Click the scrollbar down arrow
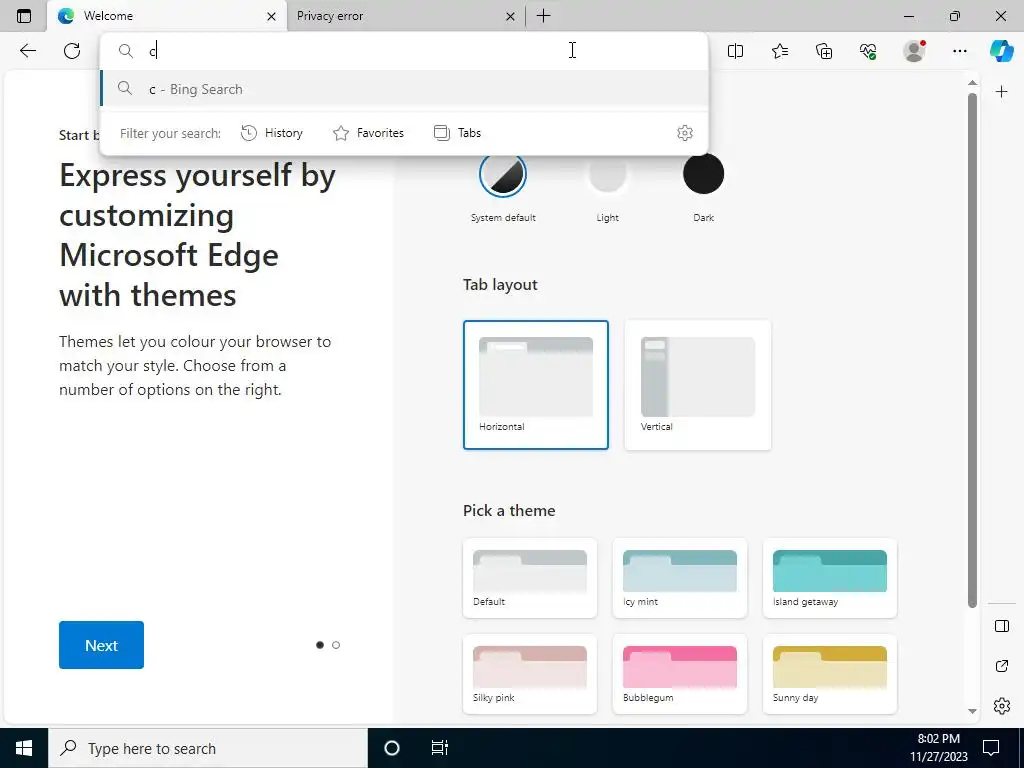This screenshot has height=768, width=1024. click(x=972, y=711)
